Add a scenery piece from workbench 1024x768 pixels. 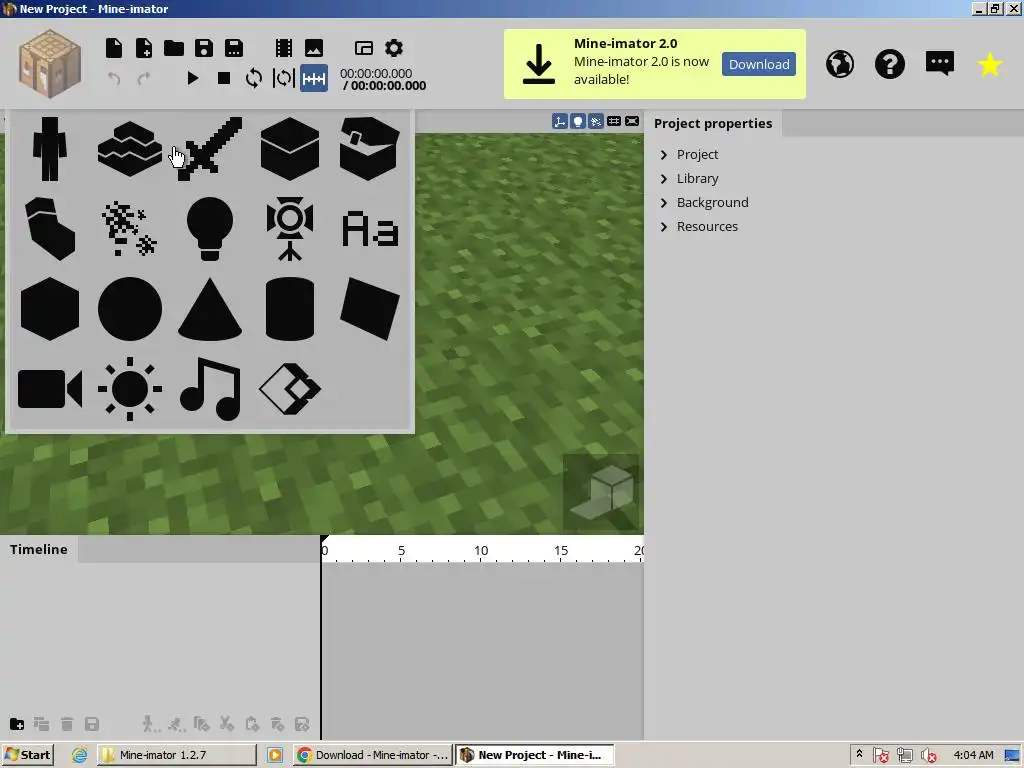pyautogui.click(x=129, y=149)
